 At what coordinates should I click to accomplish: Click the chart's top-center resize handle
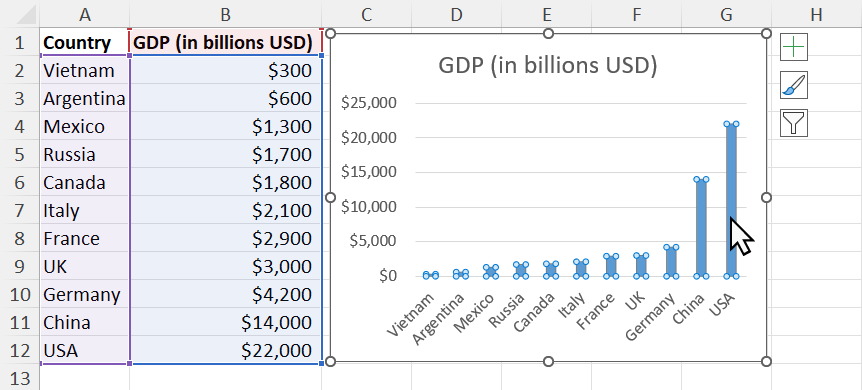point(548,34)
